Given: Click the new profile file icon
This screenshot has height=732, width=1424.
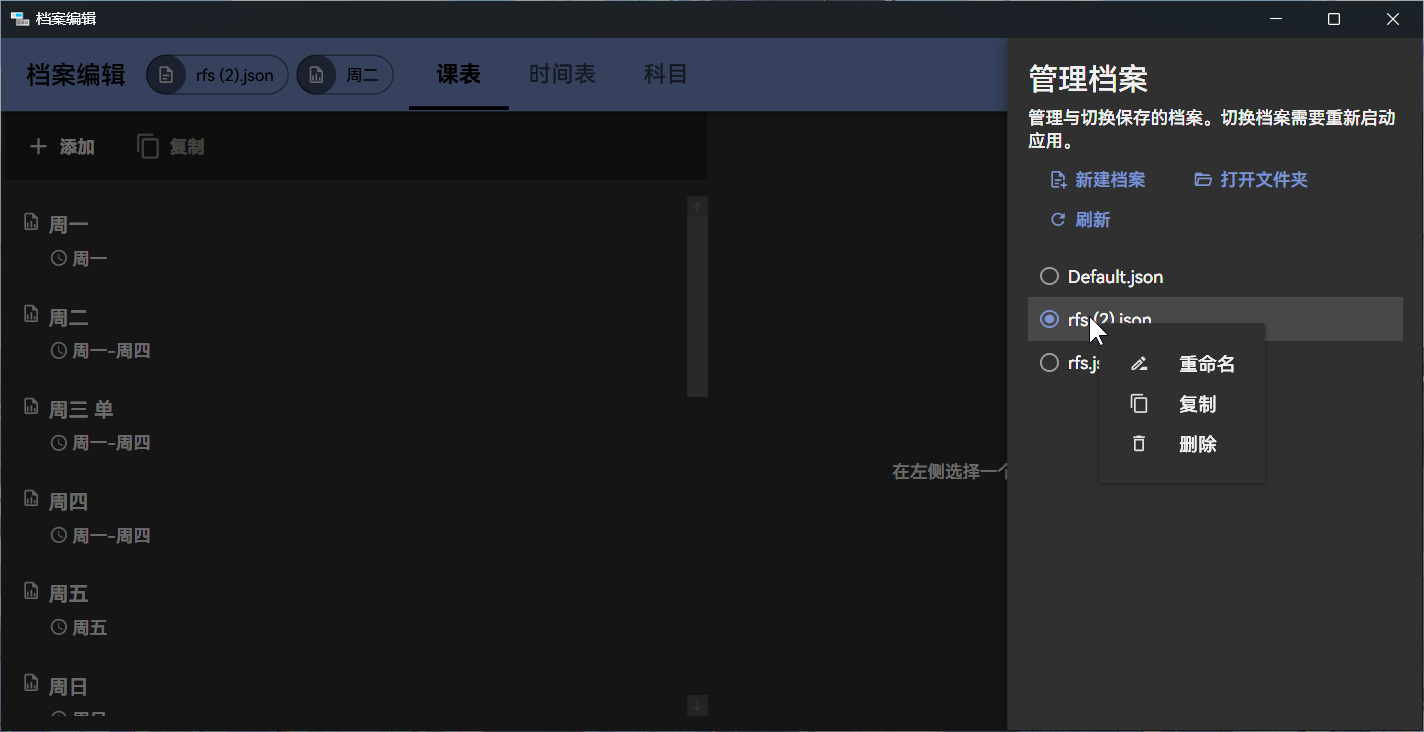Looking at the screenshot, I should pyautogui.click(x=1058, y=180).
